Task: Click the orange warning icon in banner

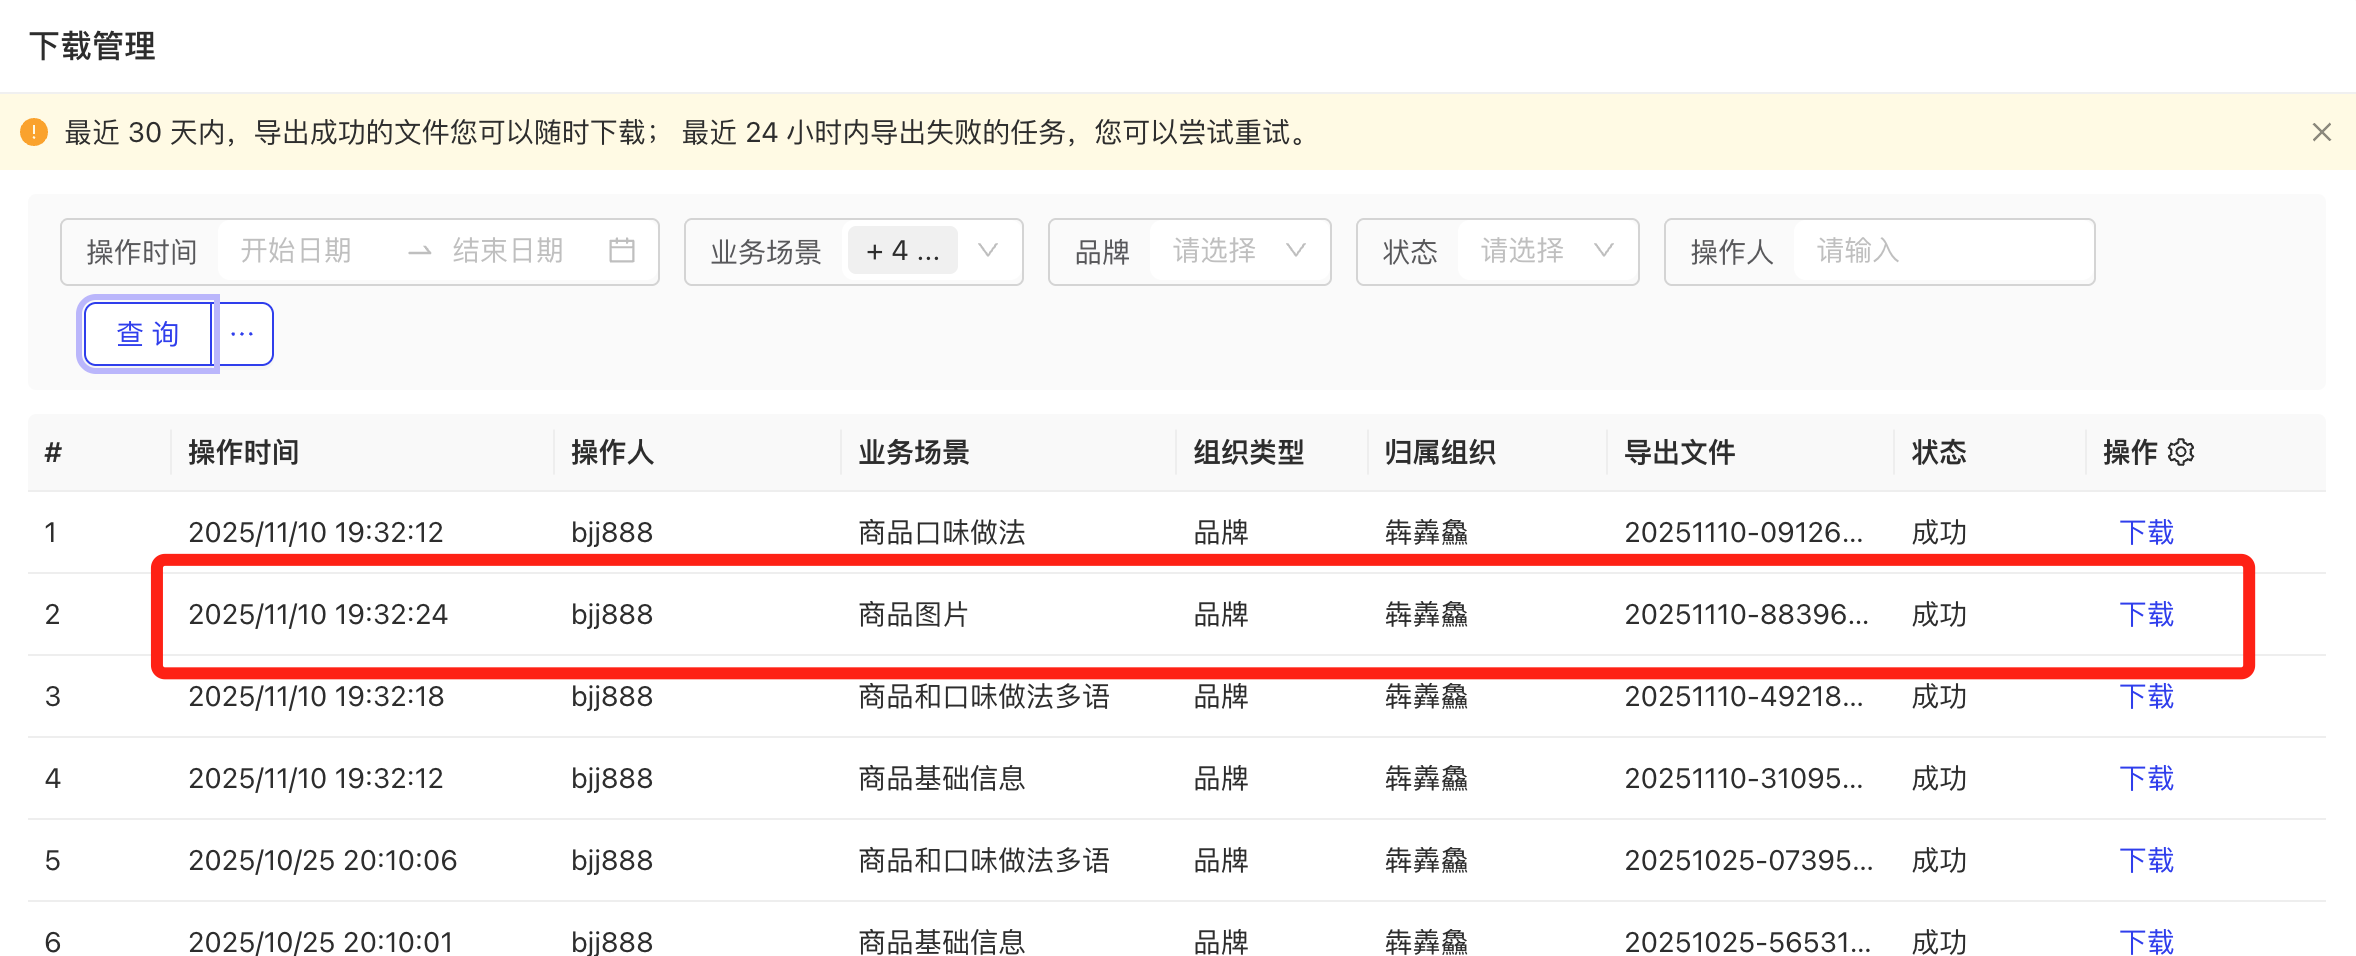Action: (x=34, y=132)
